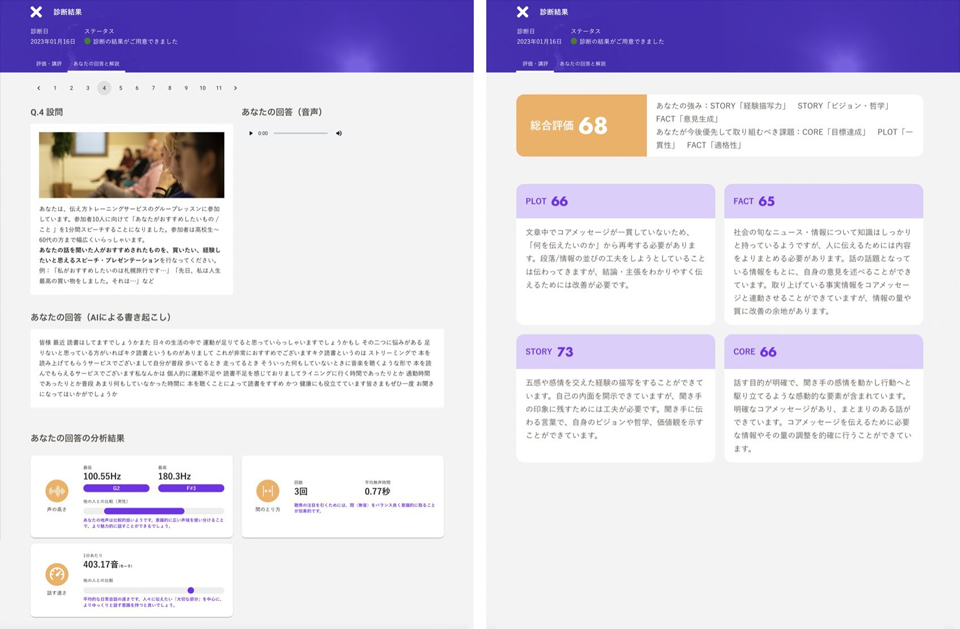Click the Q.4 設問 heading
960x629 pixels.
tap(47, 112)
